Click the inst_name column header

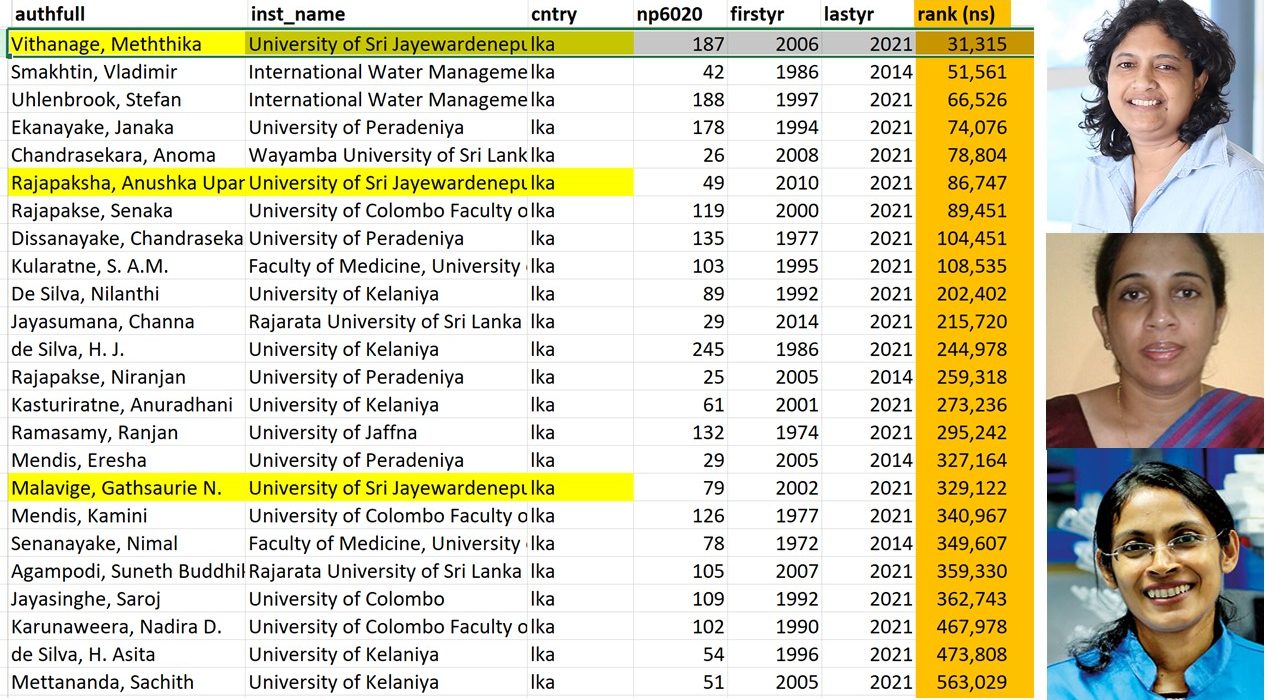386,14
